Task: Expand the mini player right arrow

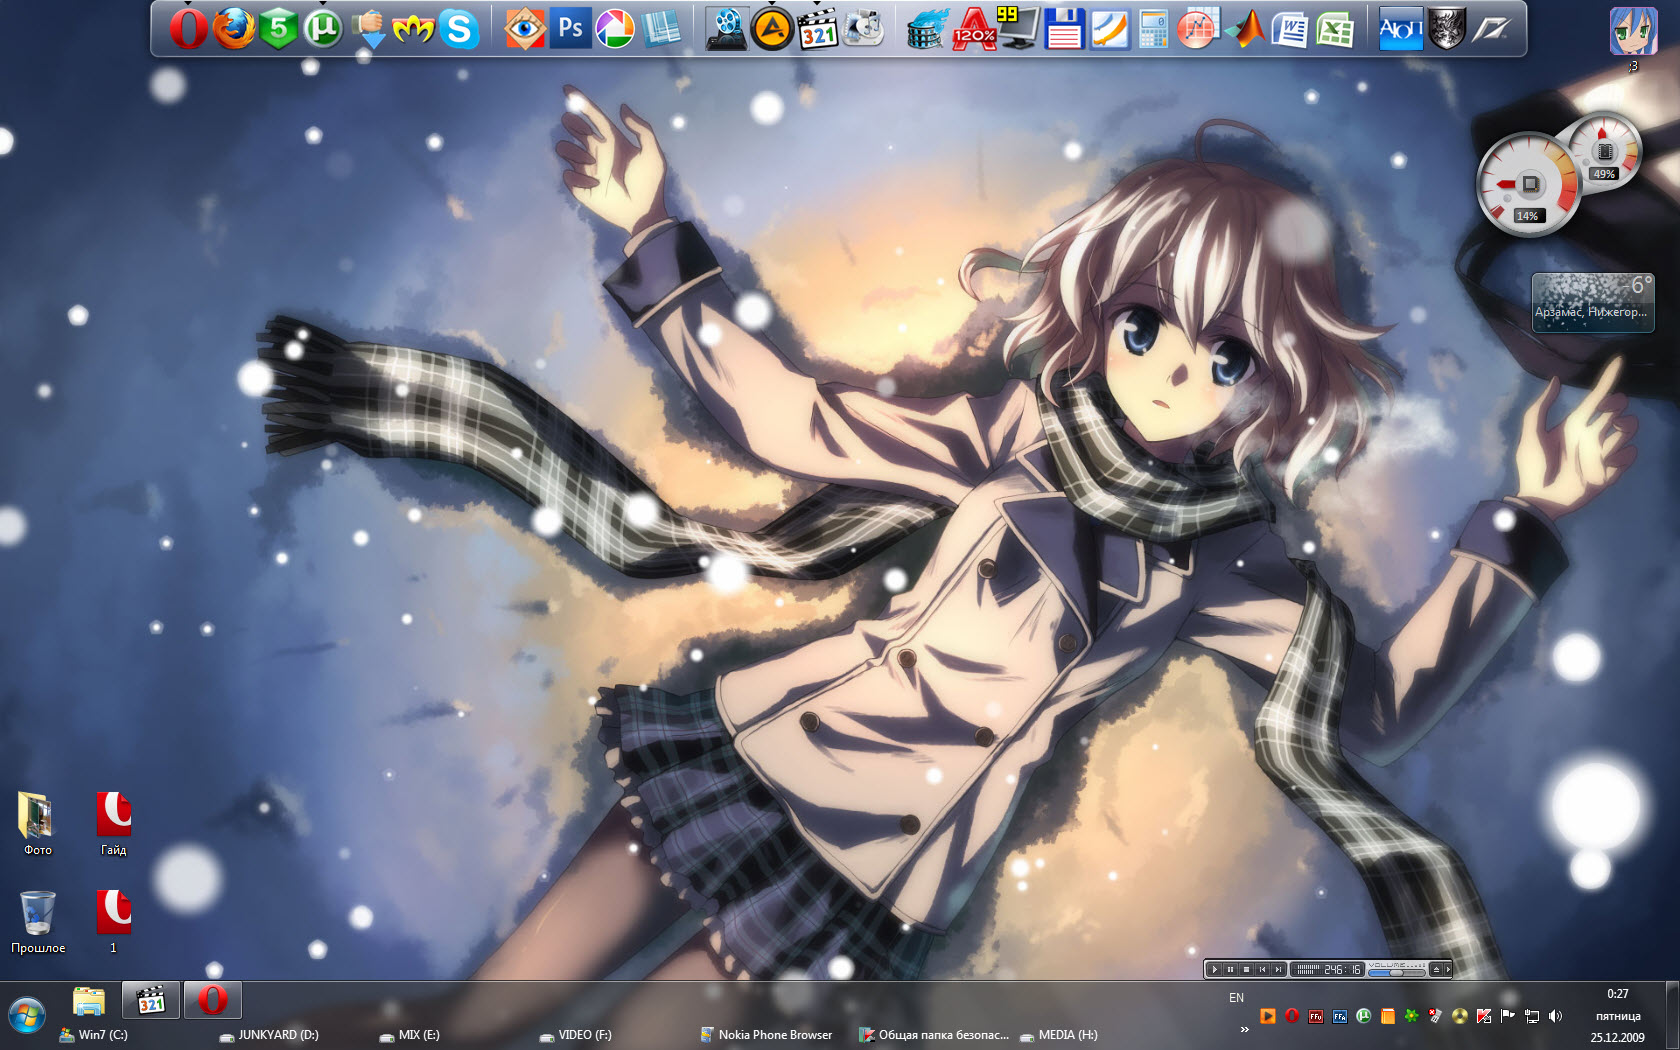Action: (1448, 969)
